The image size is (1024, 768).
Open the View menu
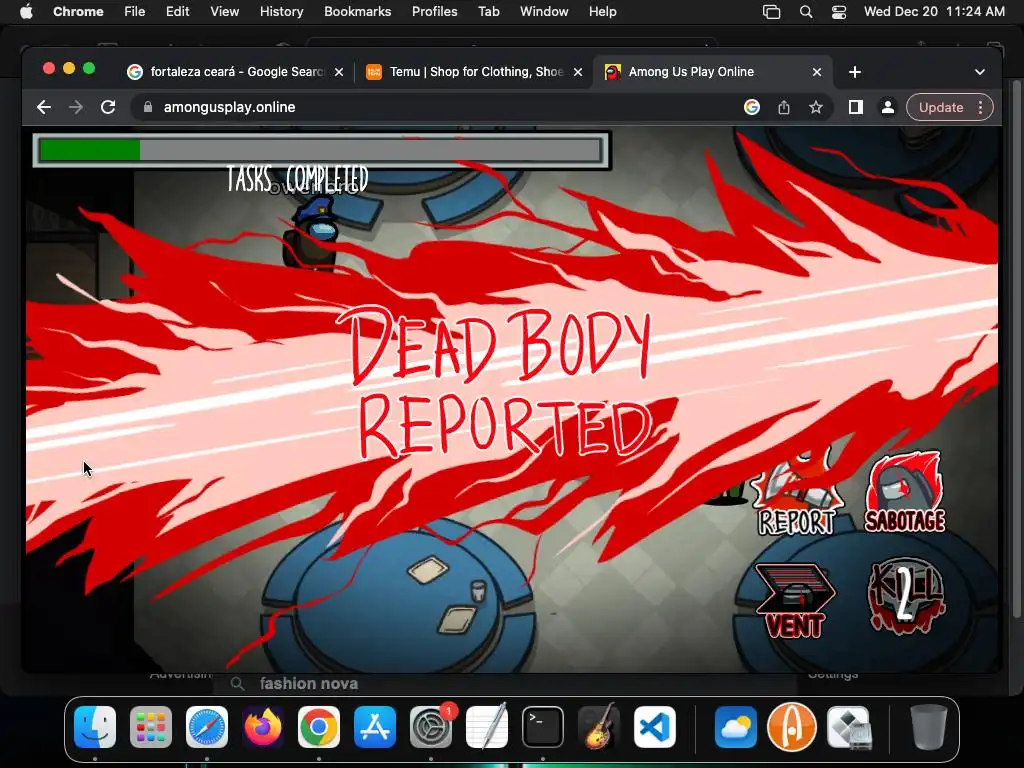click(x=224, y=11)
